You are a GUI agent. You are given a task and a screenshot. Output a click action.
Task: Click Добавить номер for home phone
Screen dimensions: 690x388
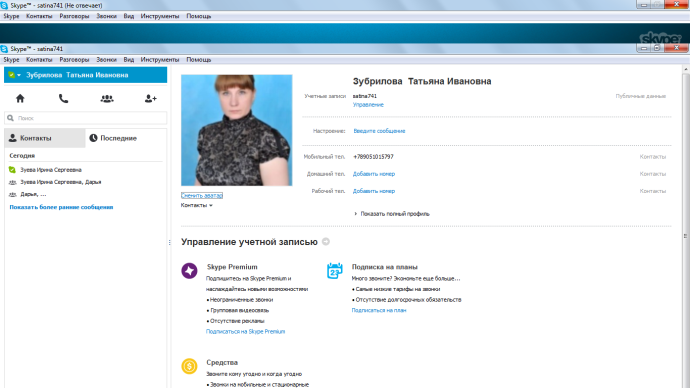(374, 174)
